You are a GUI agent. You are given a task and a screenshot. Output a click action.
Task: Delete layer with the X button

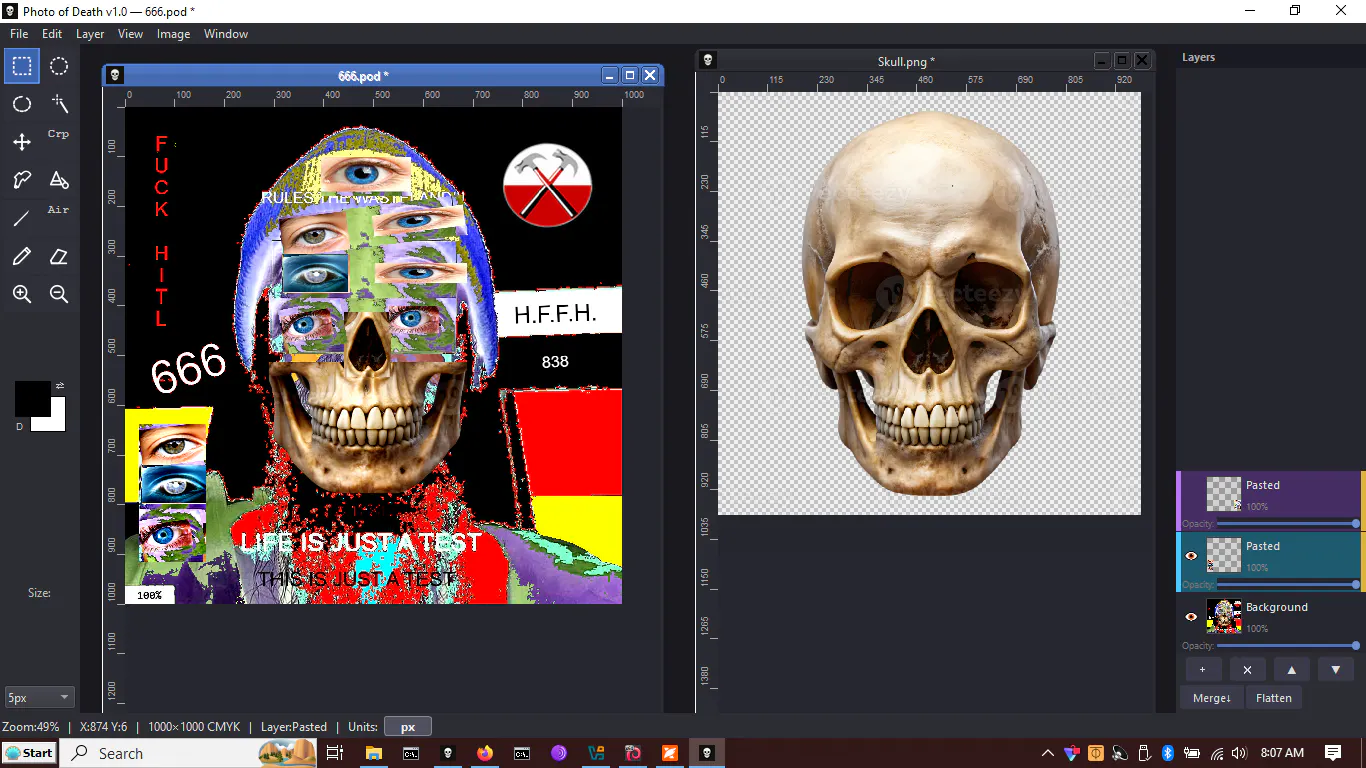pos(1247,670)
